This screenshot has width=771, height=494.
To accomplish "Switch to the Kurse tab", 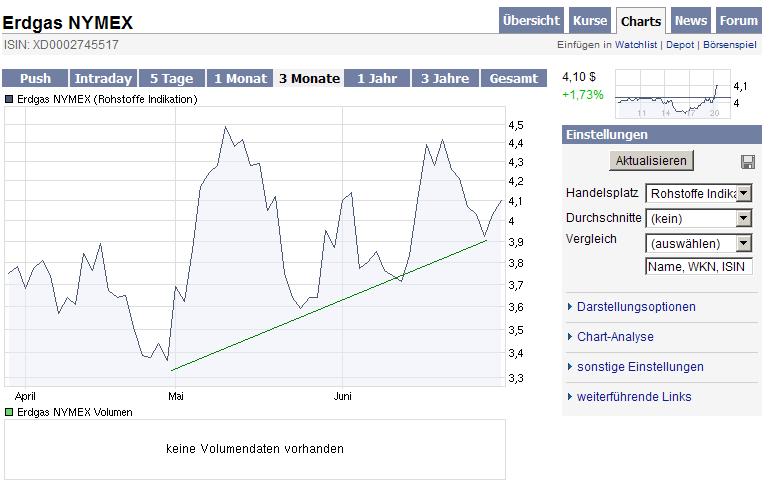I will click(590, 21).
